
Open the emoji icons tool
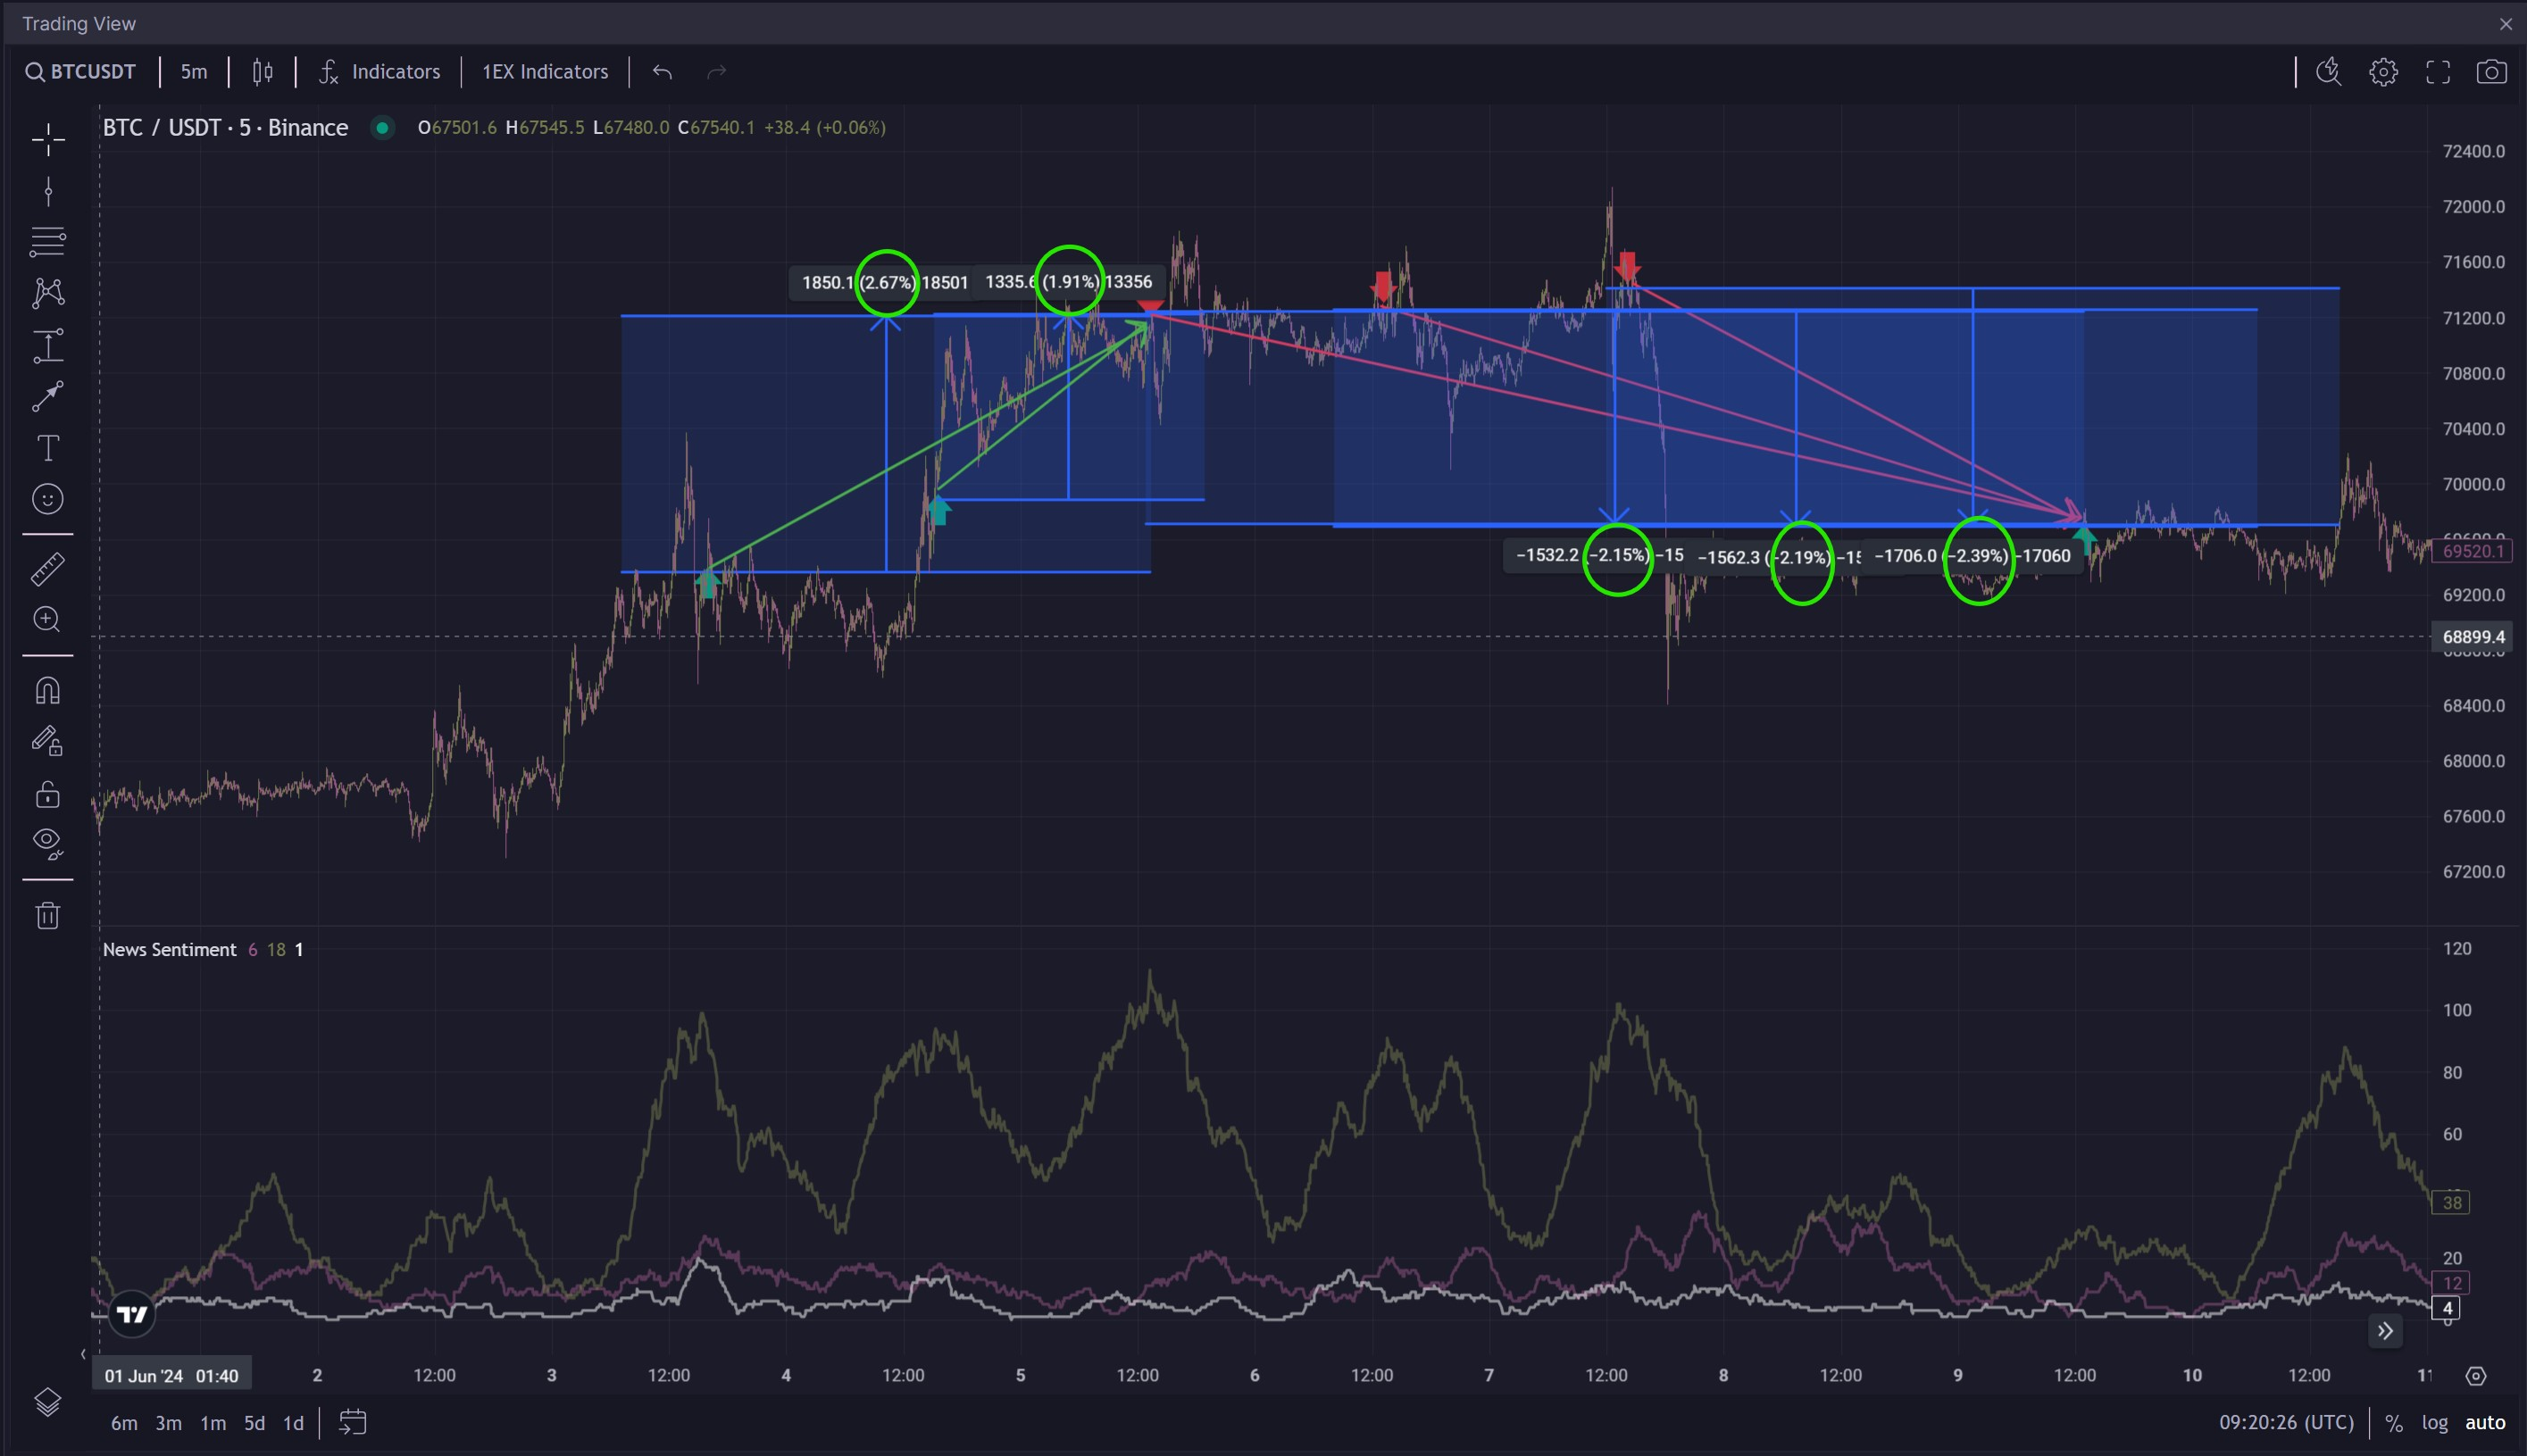[48, 499]
